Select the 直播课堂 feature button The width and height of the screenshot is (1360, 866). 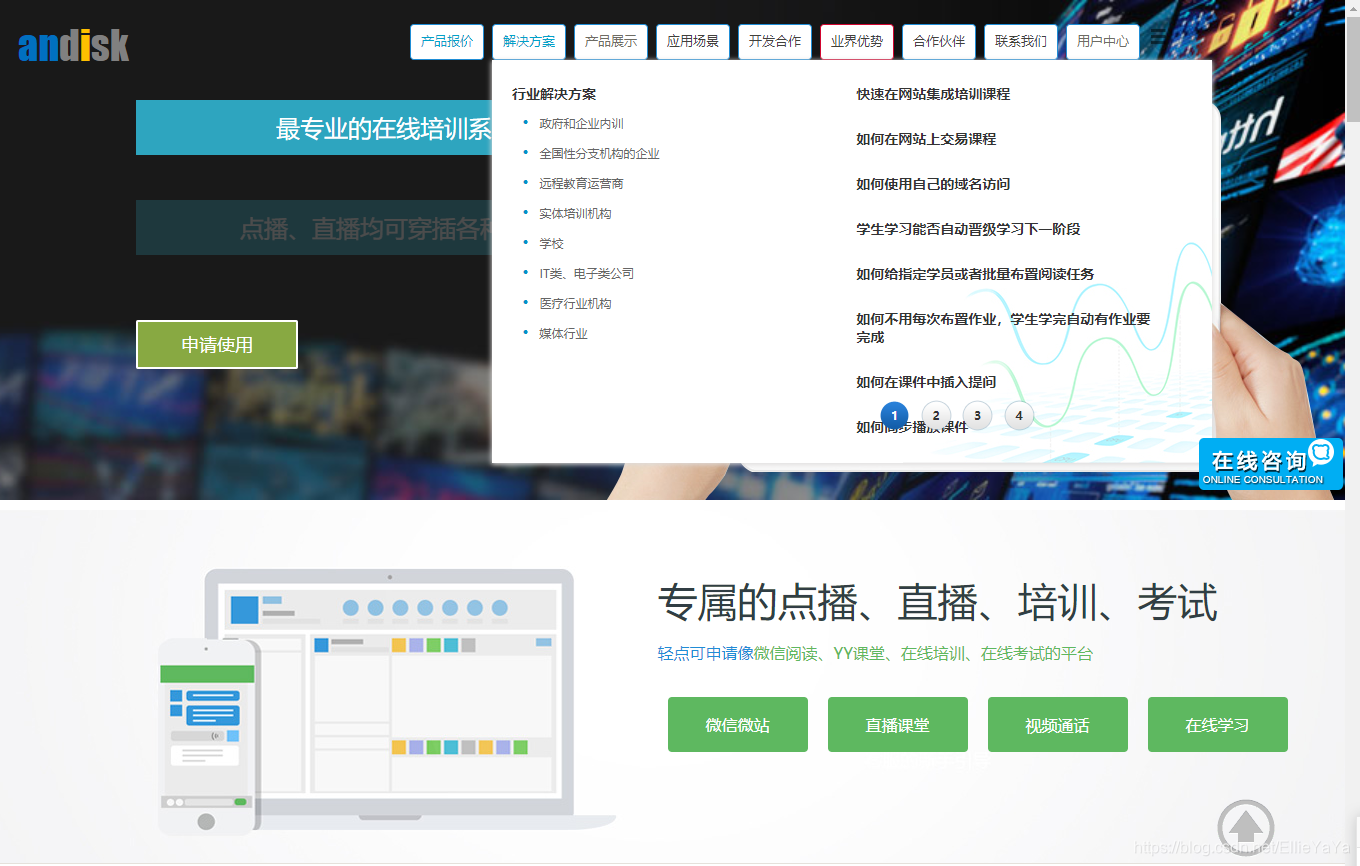click(x=897, y=724)
